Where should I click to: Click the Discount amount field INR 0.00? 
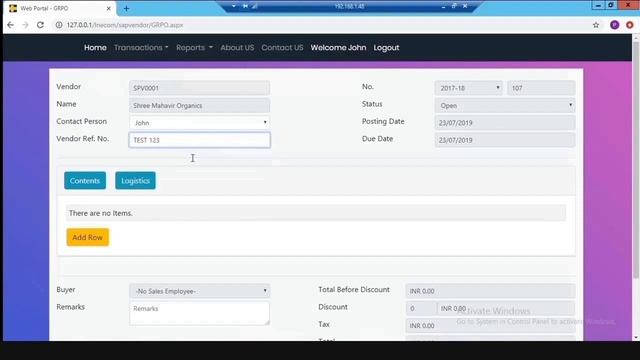pyautogui.click(x=506, y=309)
